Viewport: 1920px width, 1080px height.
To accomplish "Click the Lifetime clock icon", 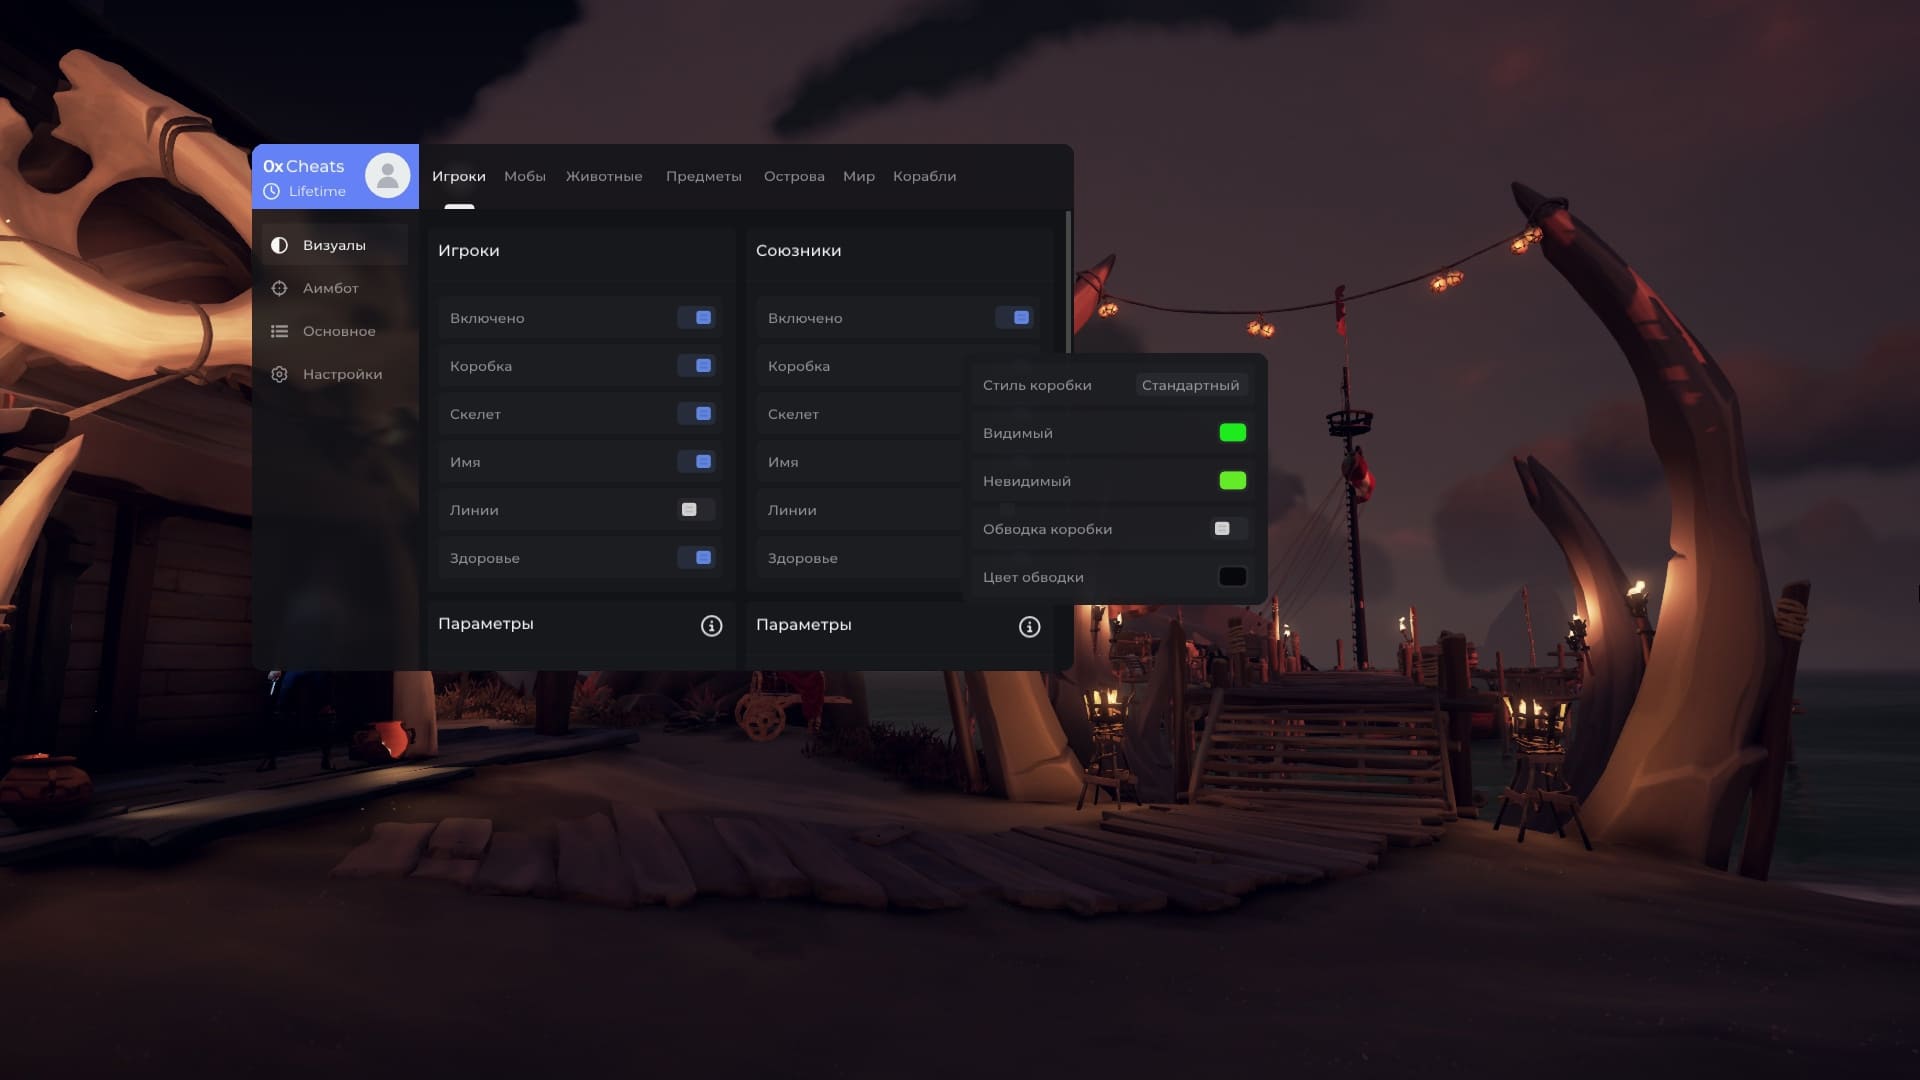I will click(271, 191).
